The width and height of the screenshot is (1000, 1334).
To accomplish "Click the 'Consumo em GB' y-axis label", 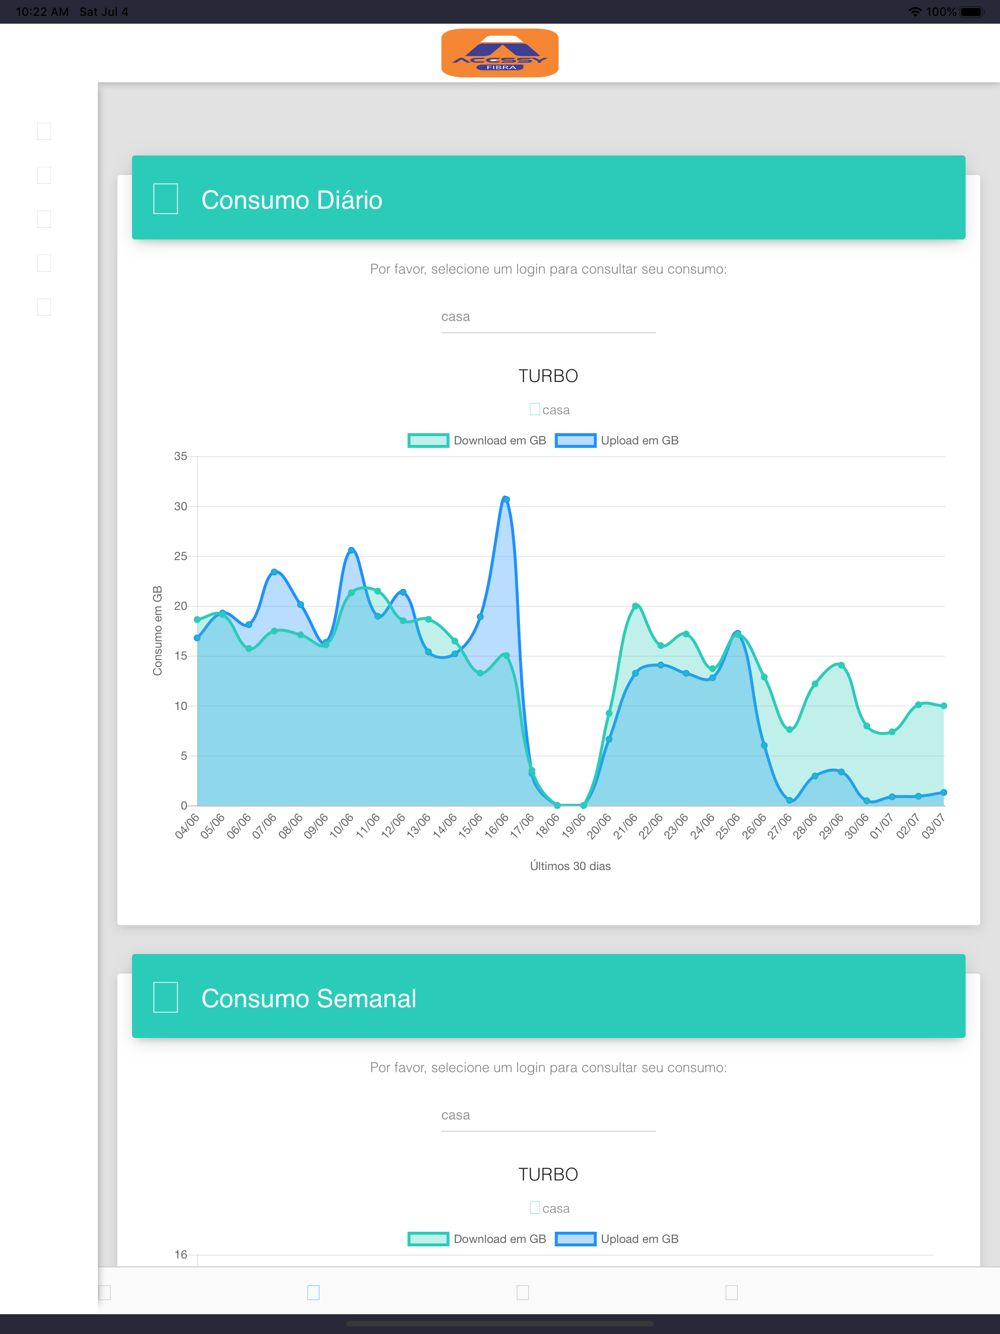I will click(x=157, y=631).
